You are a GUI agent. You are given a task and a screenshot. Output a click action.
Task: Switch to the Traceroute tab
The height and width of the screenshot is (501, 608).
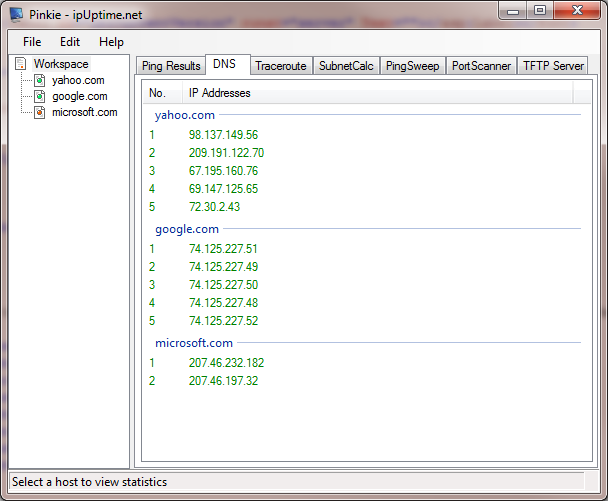point(281,66)
